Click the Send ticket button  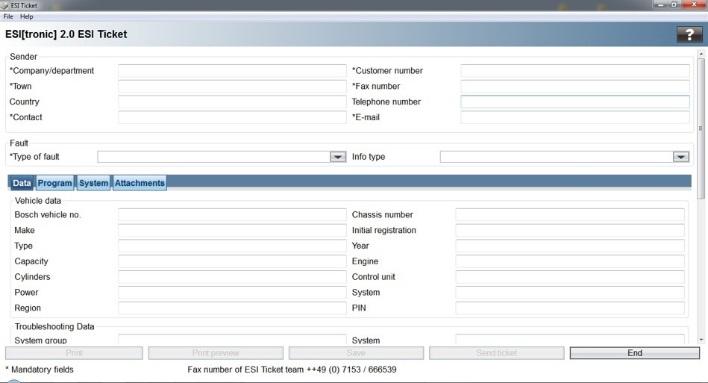[x=497, y=353]
